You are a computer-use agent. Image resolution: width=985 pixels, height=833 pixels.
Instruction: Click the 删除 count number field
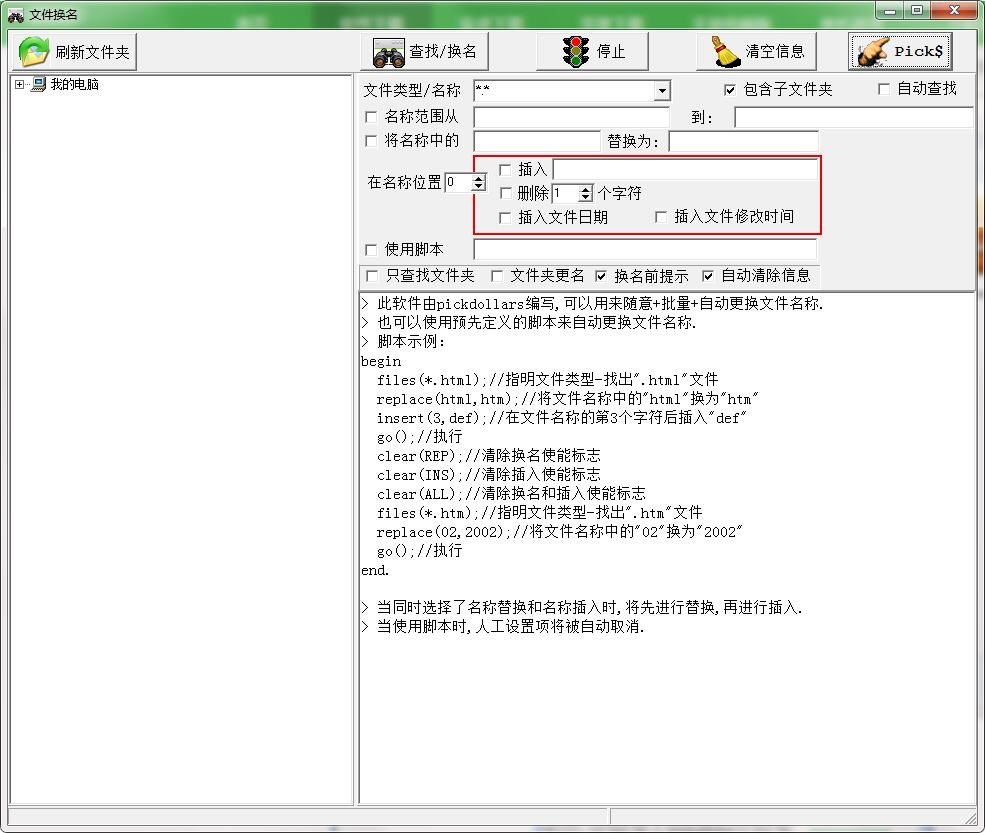(565, 193)
